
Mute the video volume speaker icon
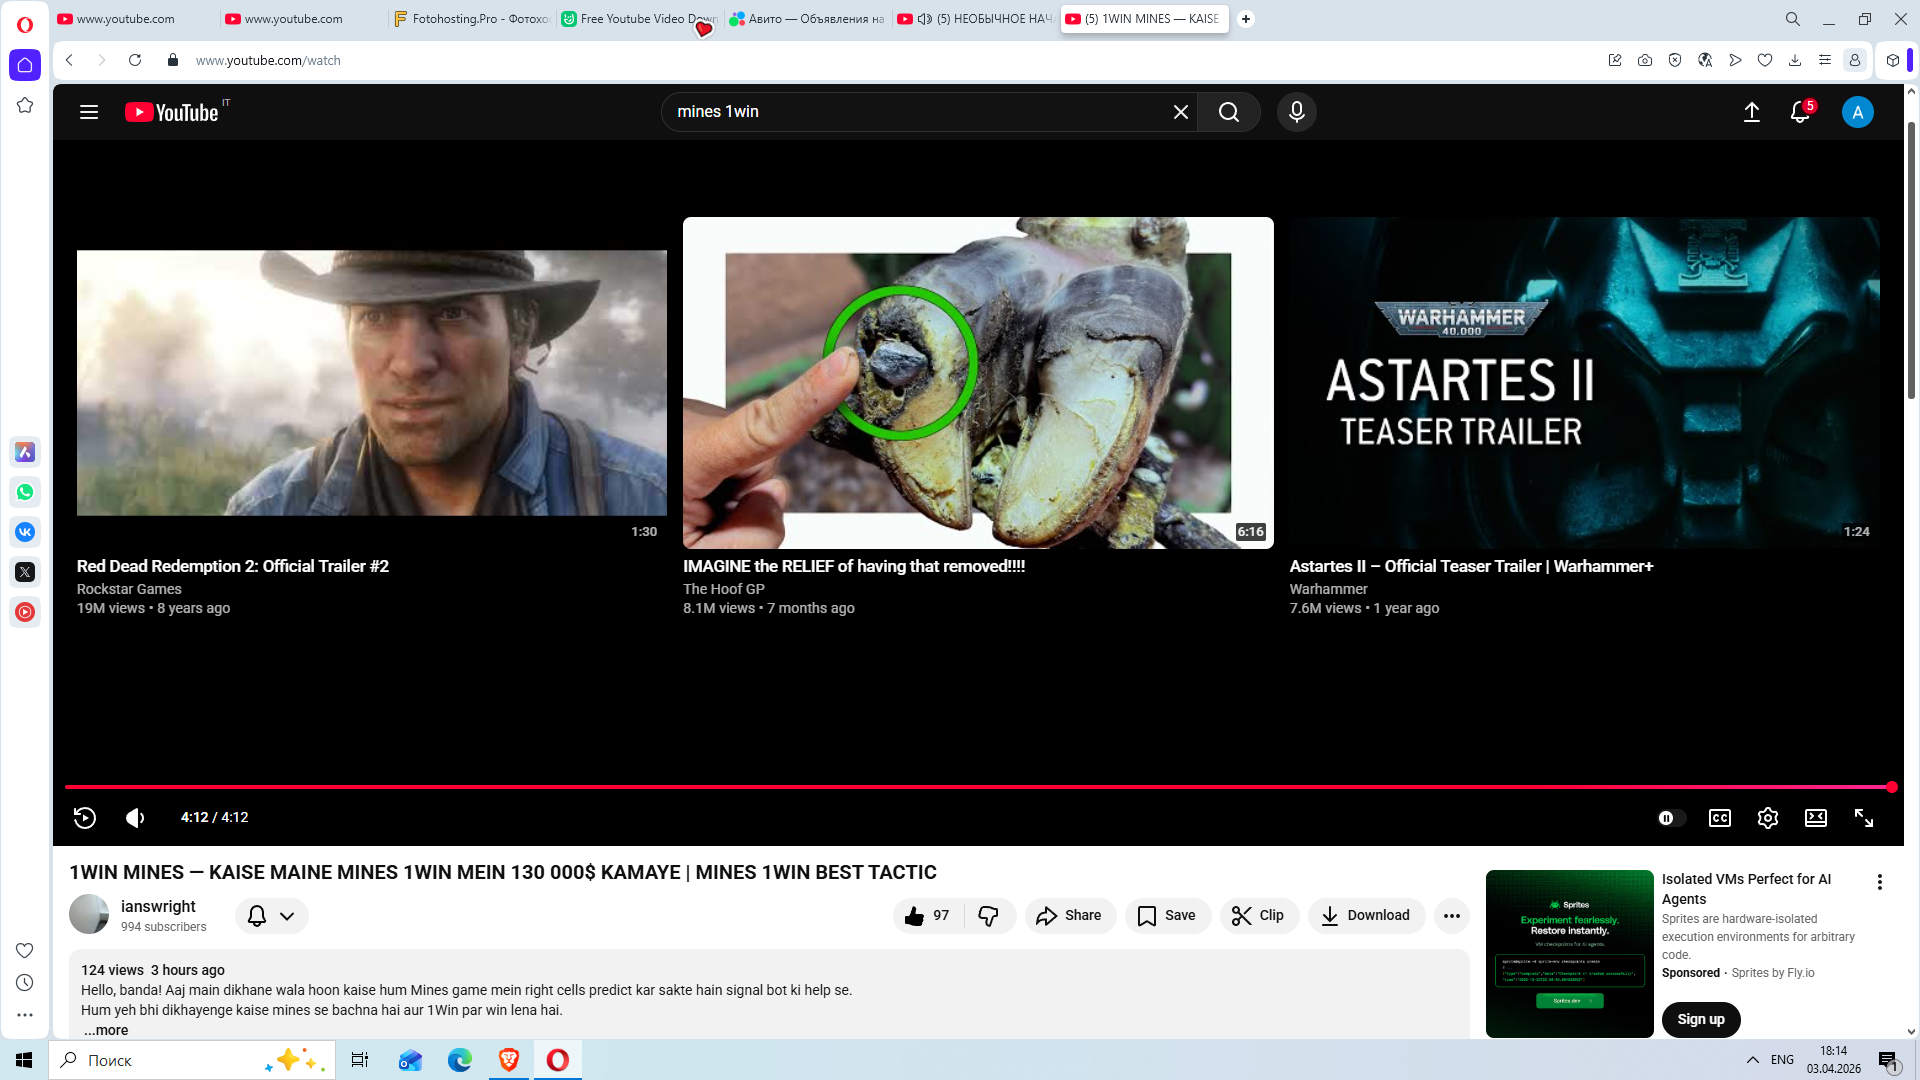135,818
